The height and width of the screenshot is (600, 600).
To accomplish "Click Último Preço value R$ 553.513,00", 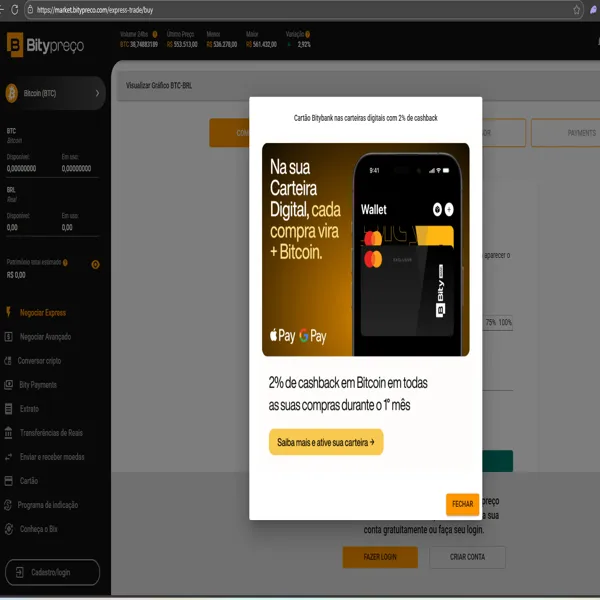I will coord(182,44).
